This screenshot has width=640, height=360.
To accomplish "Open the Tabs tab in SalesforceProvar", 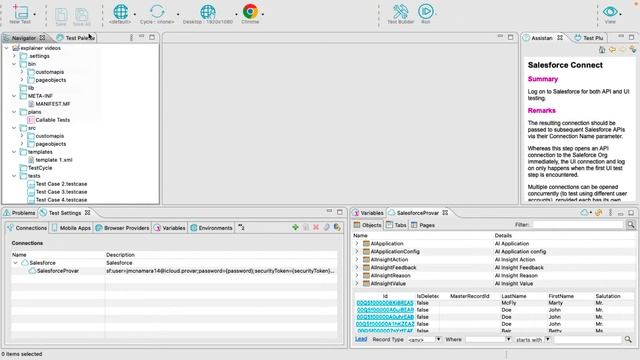I will tap(396, 225).
